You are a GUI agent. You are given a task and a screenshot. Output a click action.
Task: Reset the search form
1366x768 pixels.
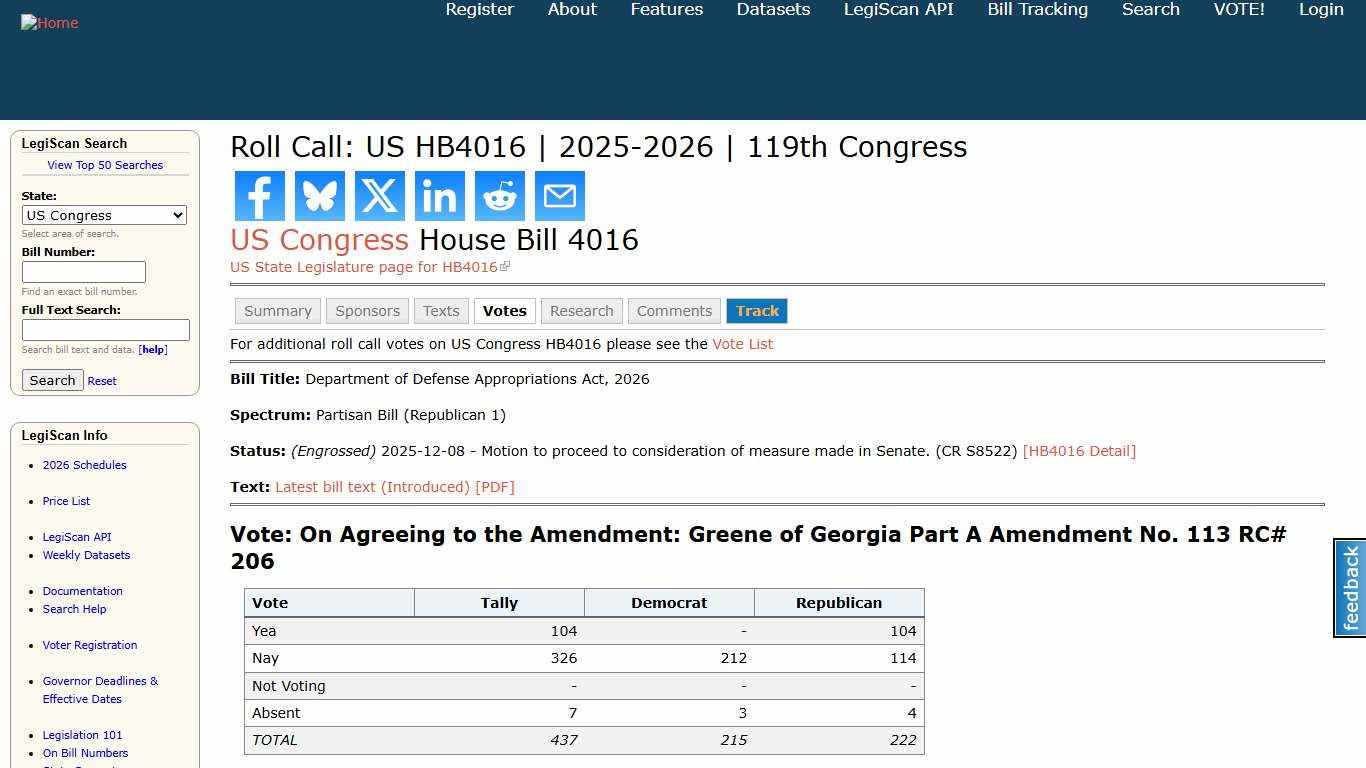[x=102, y=381]
